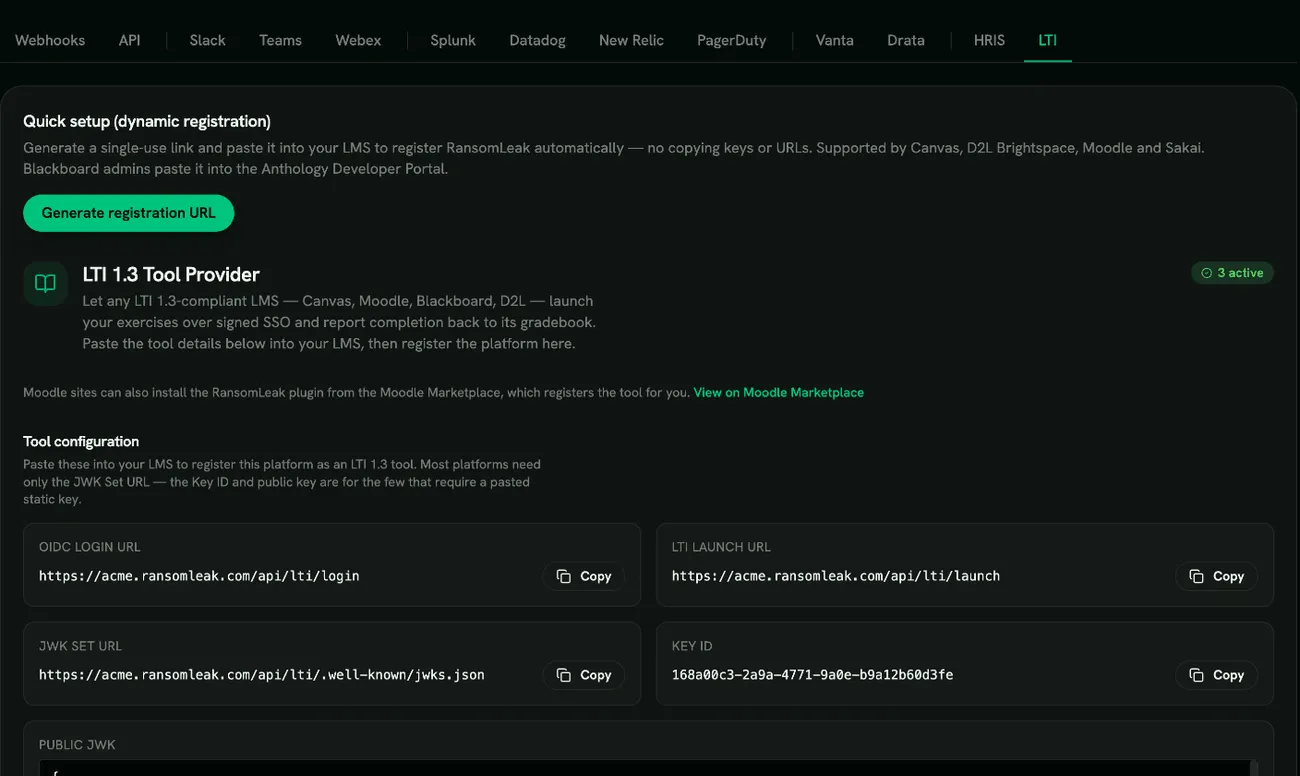Click copy icon for Key ID
The image size is (1300, 776).
point(1197,675)
